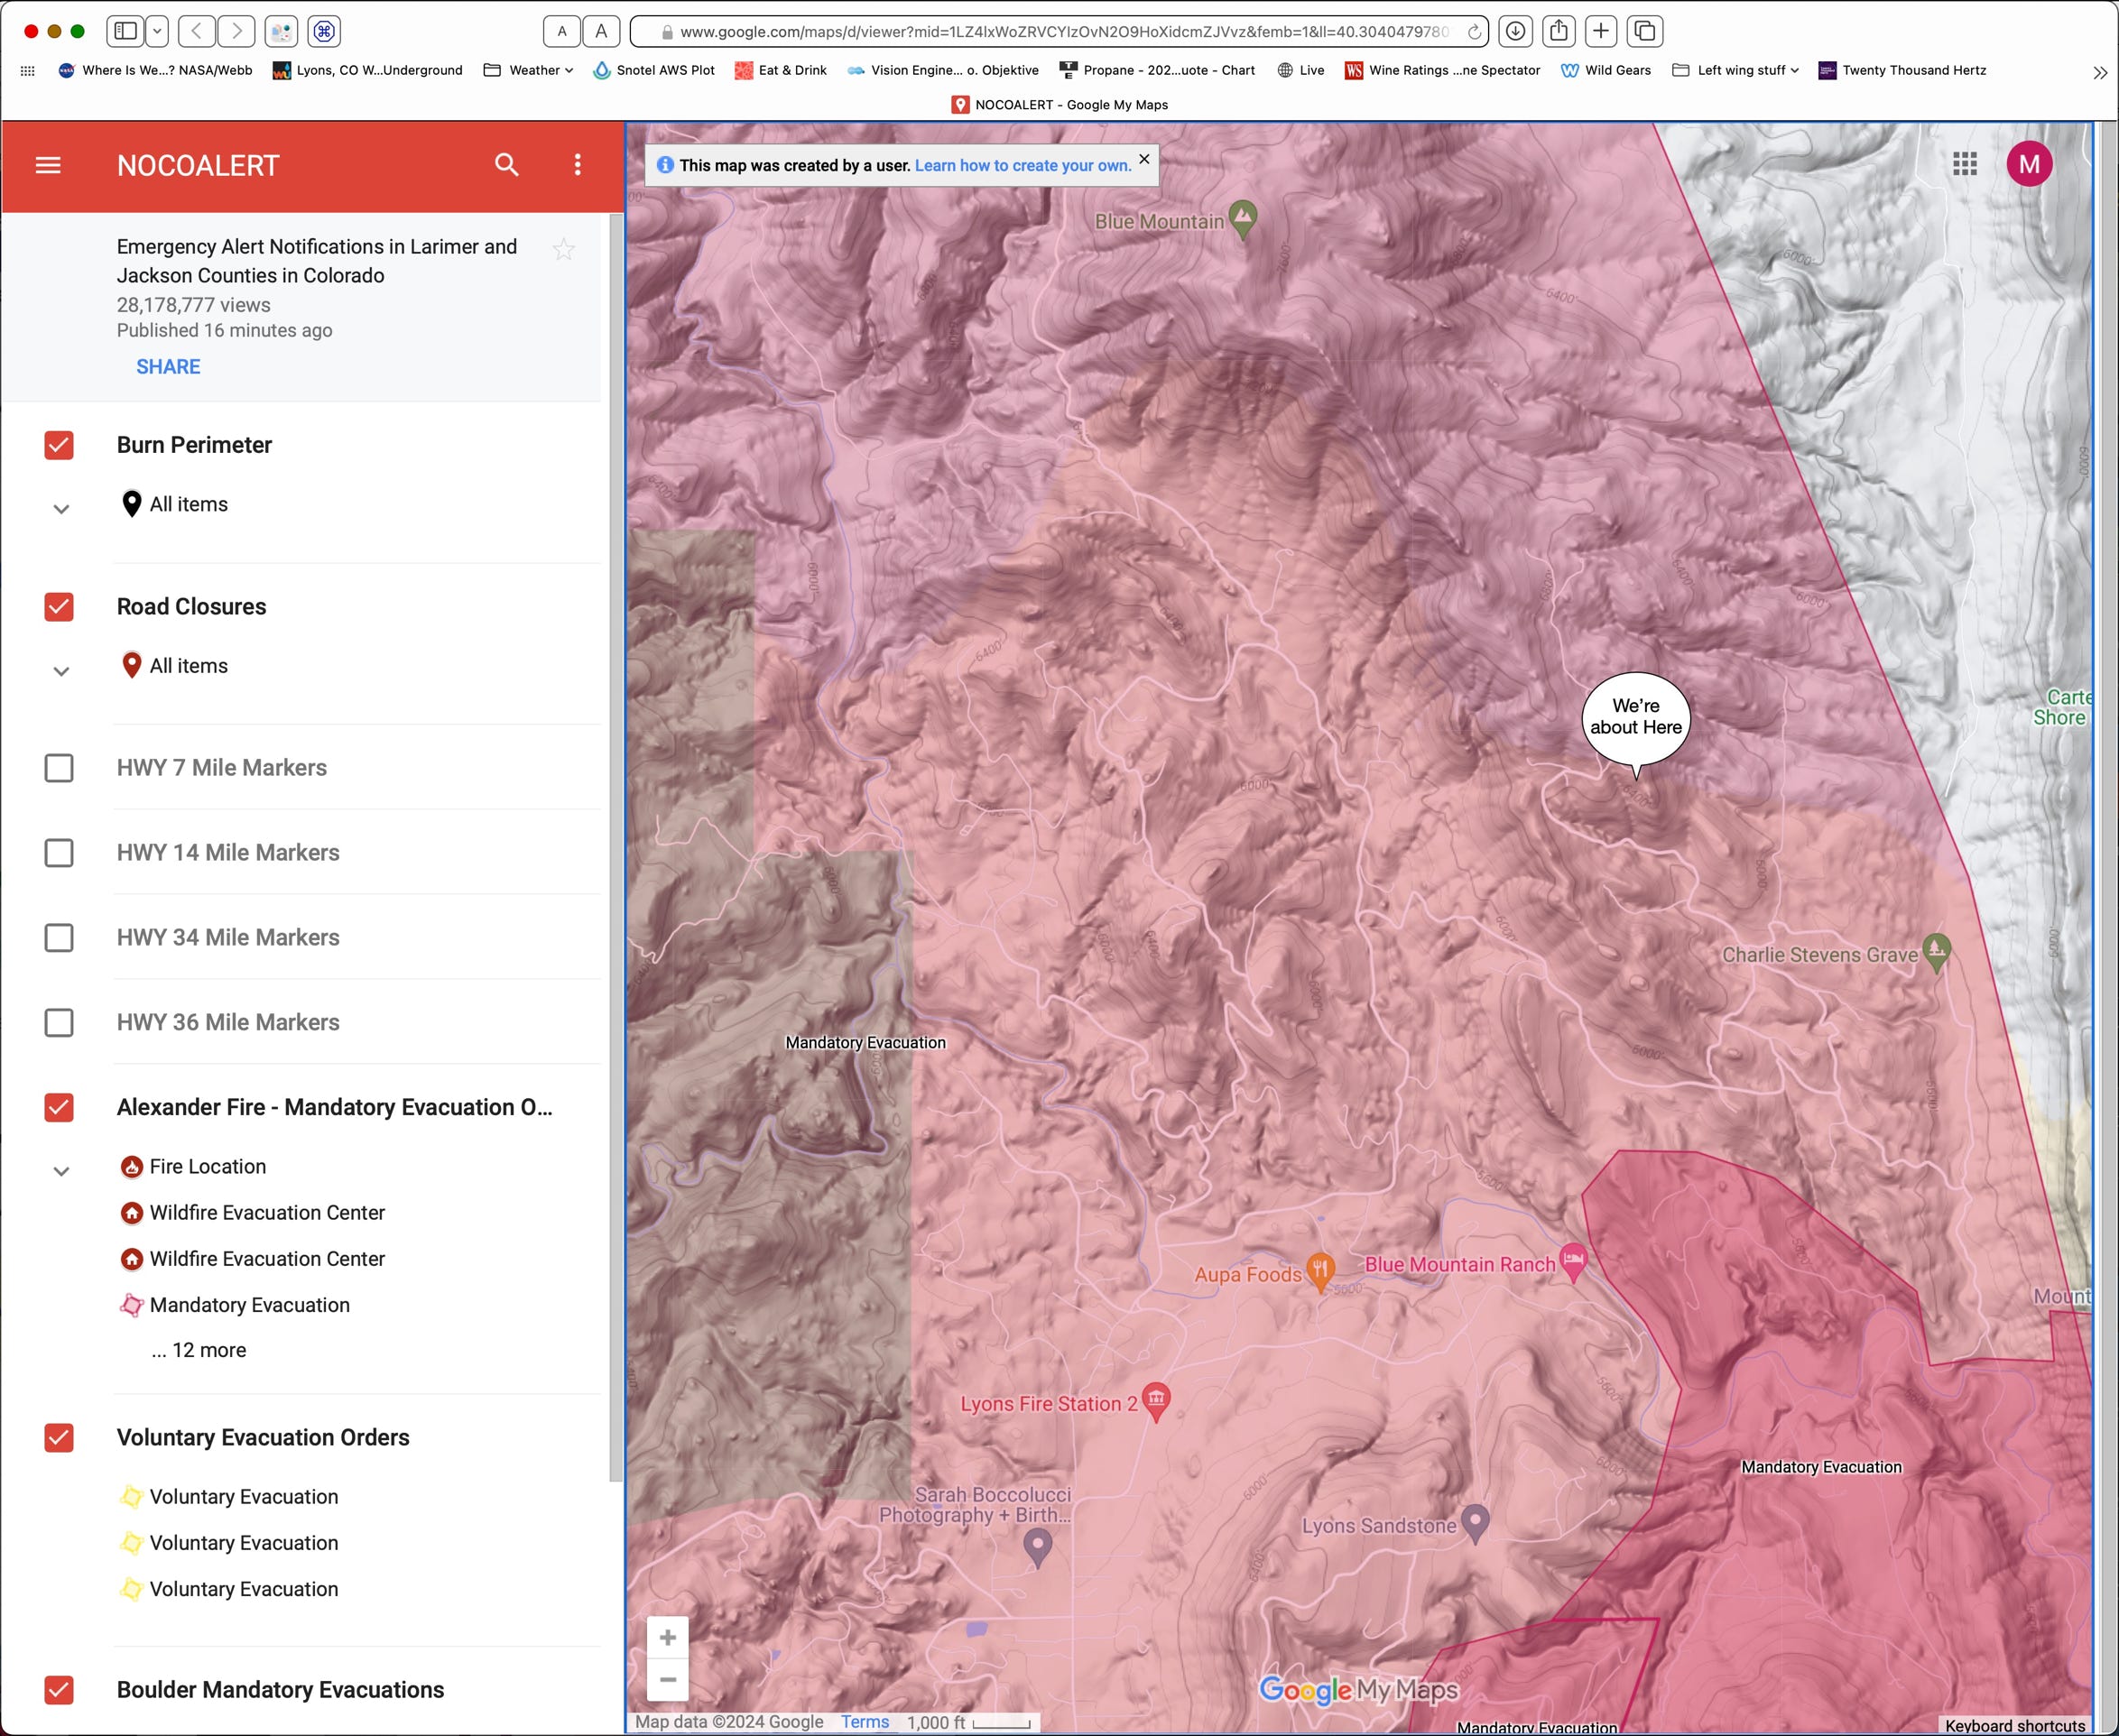The height and width of the screenshot is (1736, 2119).
Task: Increase Safari text size with large A
Action: [601, 31]
